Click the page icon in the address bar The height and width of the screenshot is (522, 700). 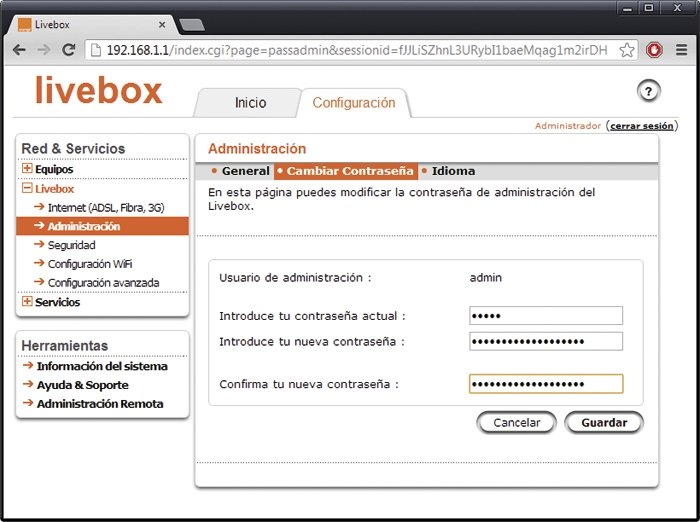point(96,50)
